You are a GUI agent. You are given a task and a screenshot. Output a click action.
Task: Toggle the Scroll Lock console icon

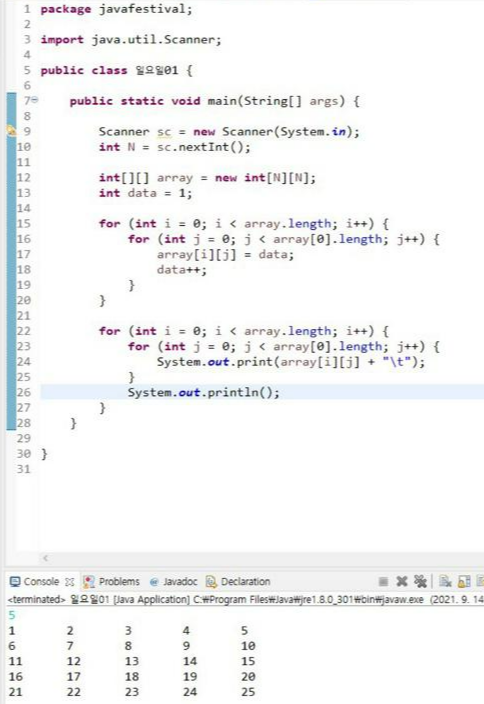click(x=464, y=581)
